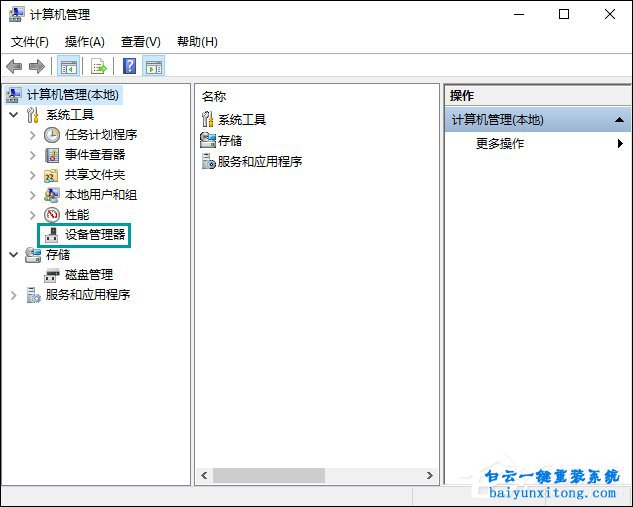Image resolution: width=633 pixels, height=507 pixels.
Task: Open the 操作(A) menu
Action: point(84,42)
